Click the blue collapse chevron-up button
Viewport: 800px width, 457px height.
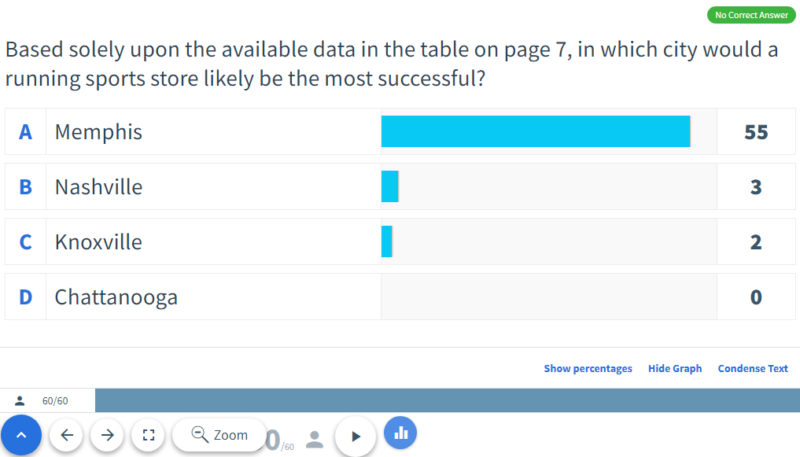click(21, 435)
